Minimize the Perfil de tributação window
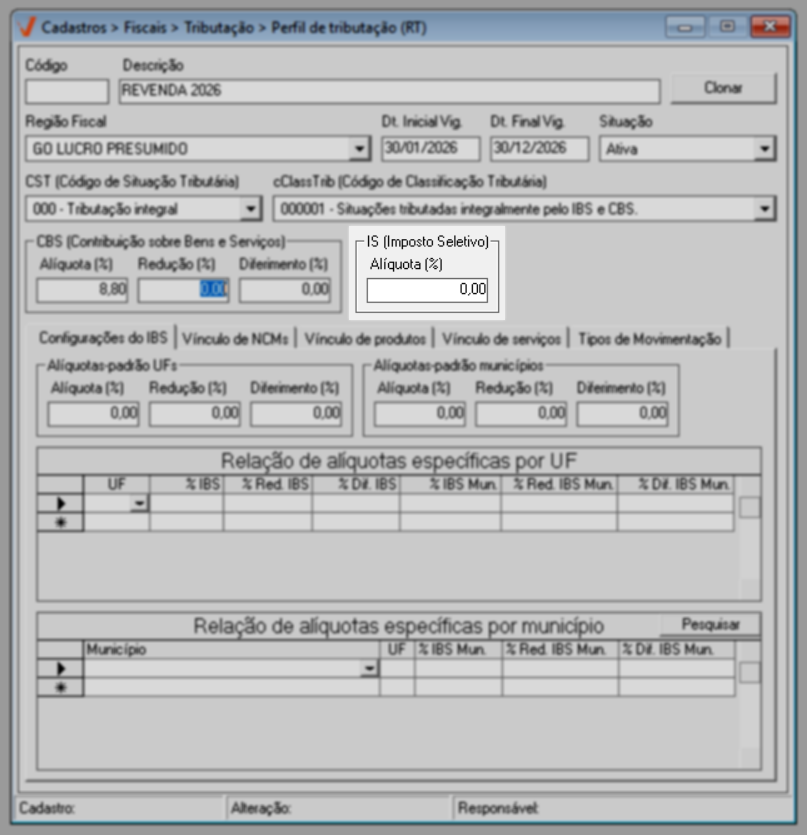Screen dimensions: 807x835 tap(685, 27)
